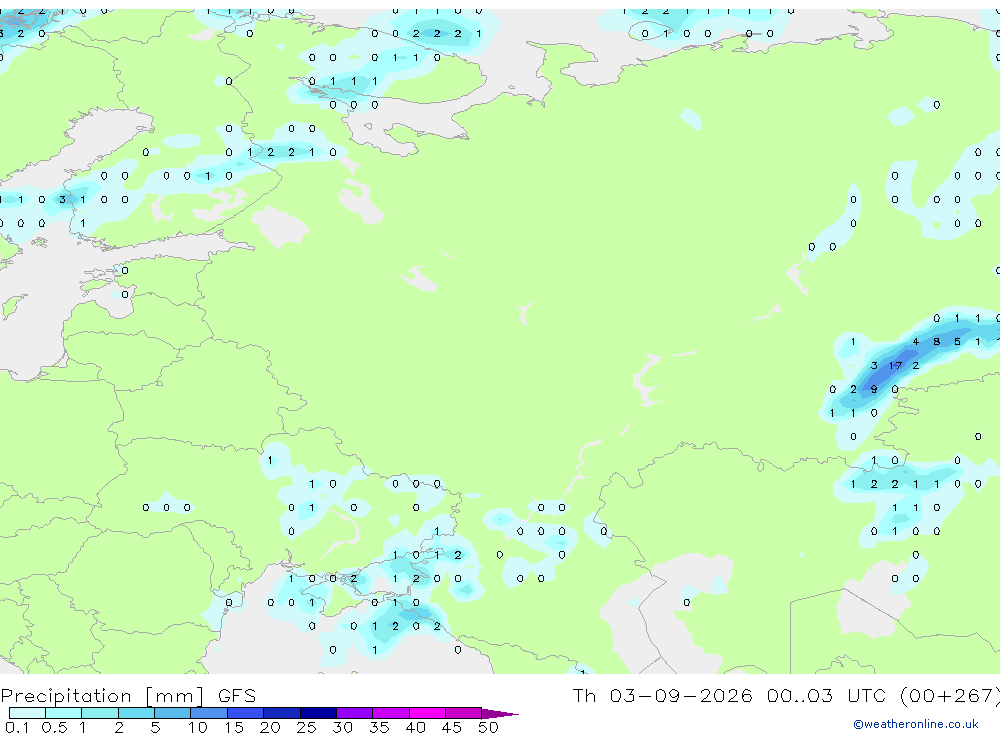Choose the 40 mm magenta legend swatch
The width and height of the screenshot is (1000, 733).
tap(427, 713)
